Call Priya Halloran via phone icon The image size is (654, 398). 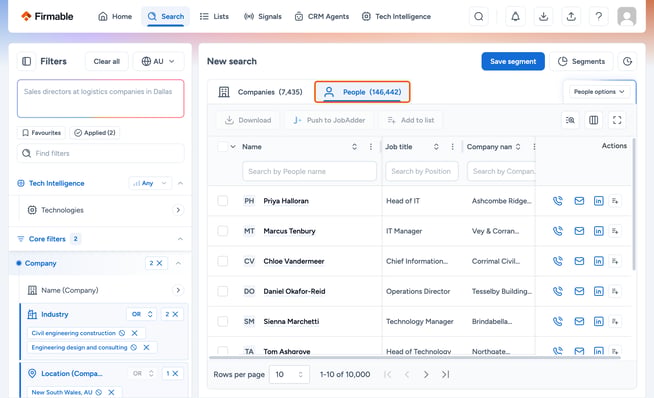[x=558, y=201]
